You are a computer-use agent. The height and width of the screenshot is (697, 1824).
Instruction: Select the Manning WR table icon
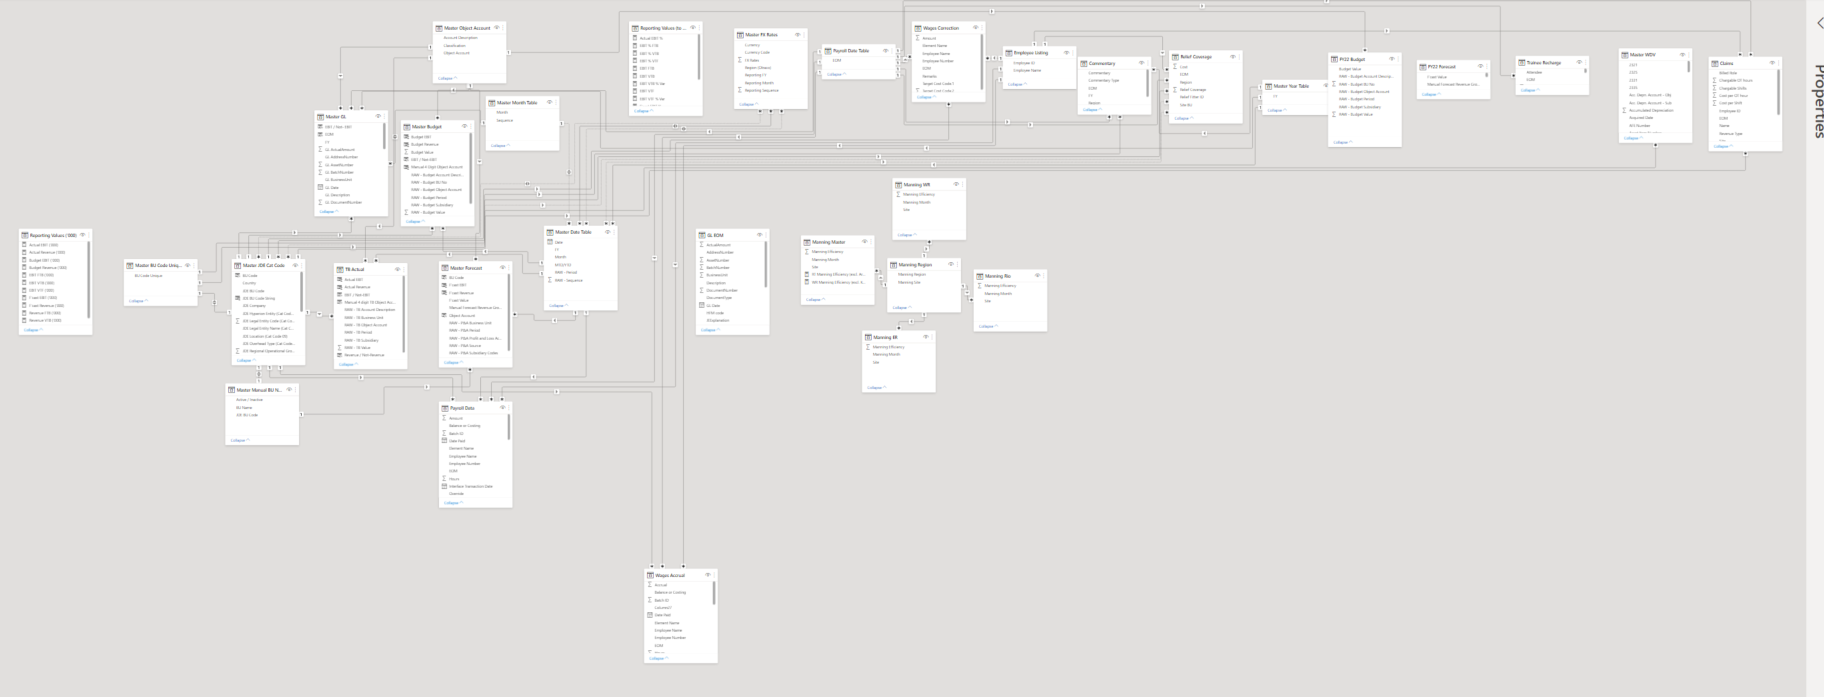click(x=898, y=184)
